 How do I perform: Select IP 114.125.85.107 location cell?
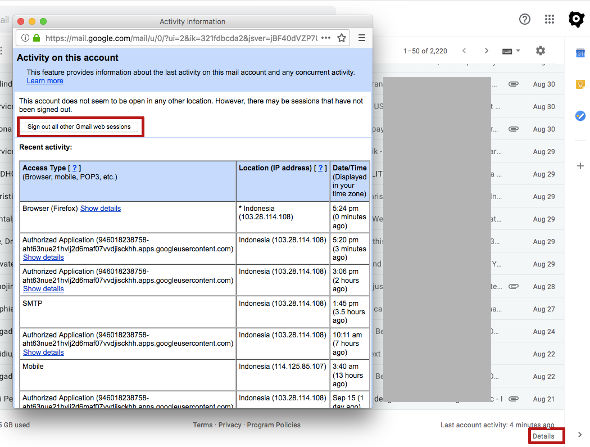click(283, 375)
